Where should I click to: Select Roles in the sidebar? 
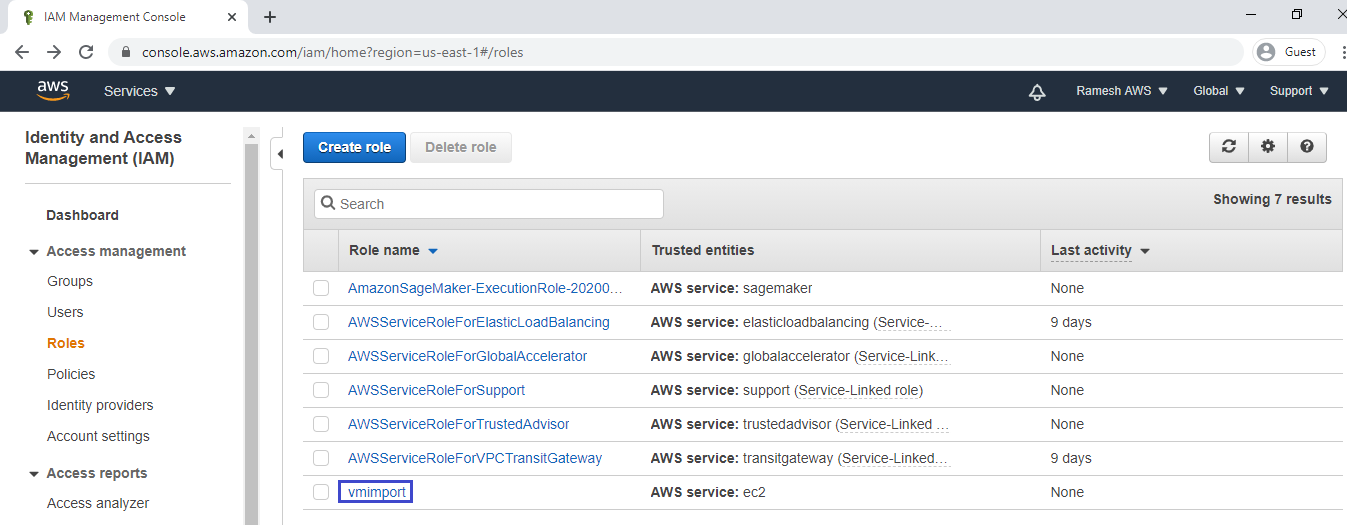(66, 343)
